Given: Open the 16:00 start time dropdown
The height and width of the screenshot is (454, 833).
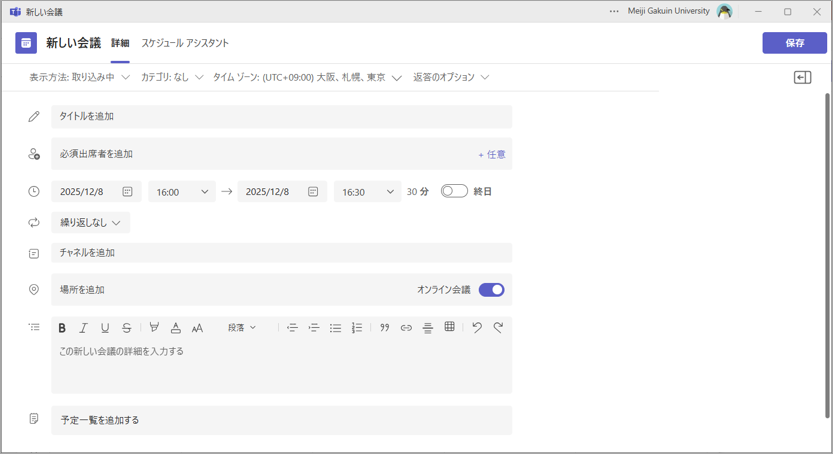Looking at the screenshot, I should click(182, 192).
